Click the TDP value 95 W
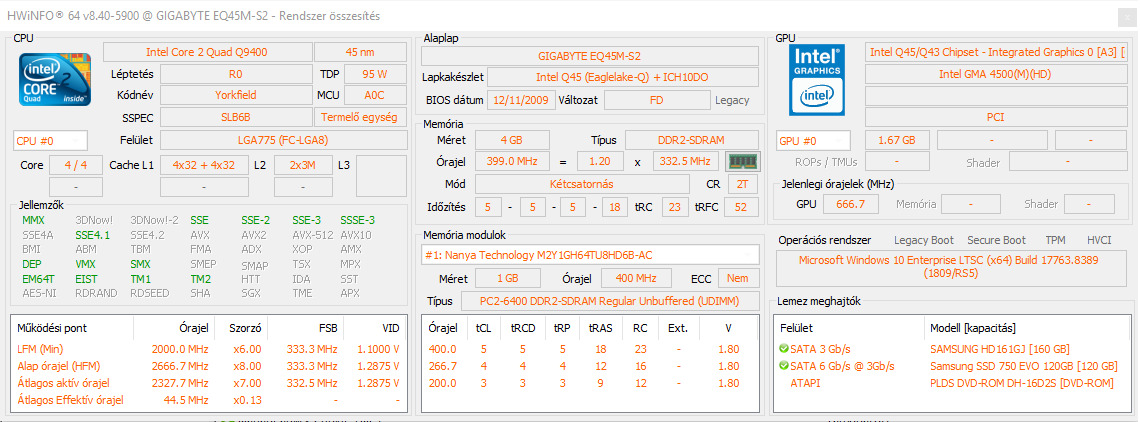This screenshot has height=422, width=1140. 374,74
